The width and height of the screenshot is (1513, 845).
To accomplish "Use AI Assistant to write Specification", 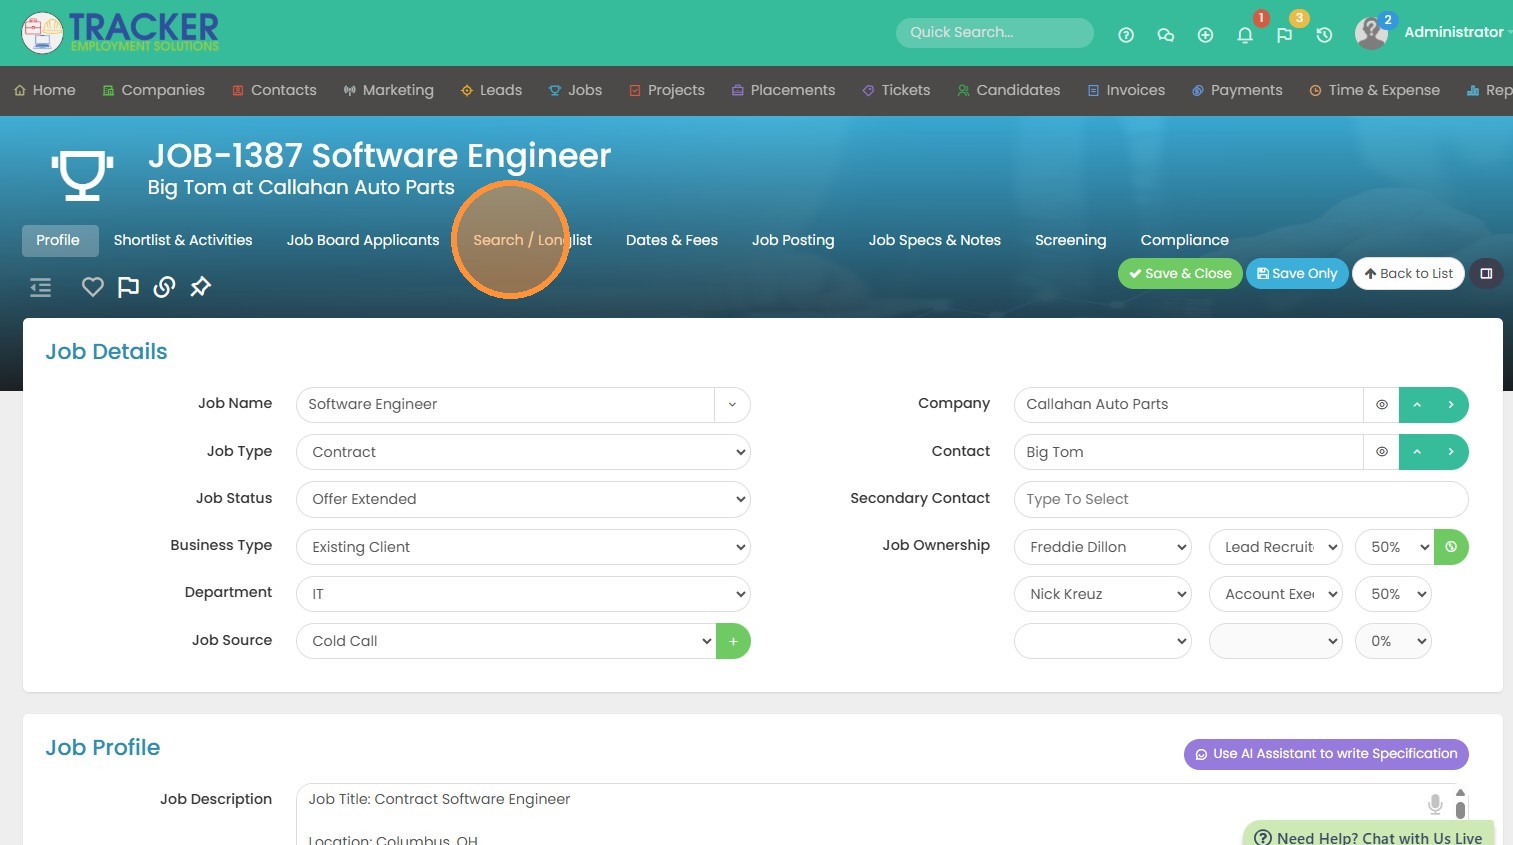I will 1326,754.
